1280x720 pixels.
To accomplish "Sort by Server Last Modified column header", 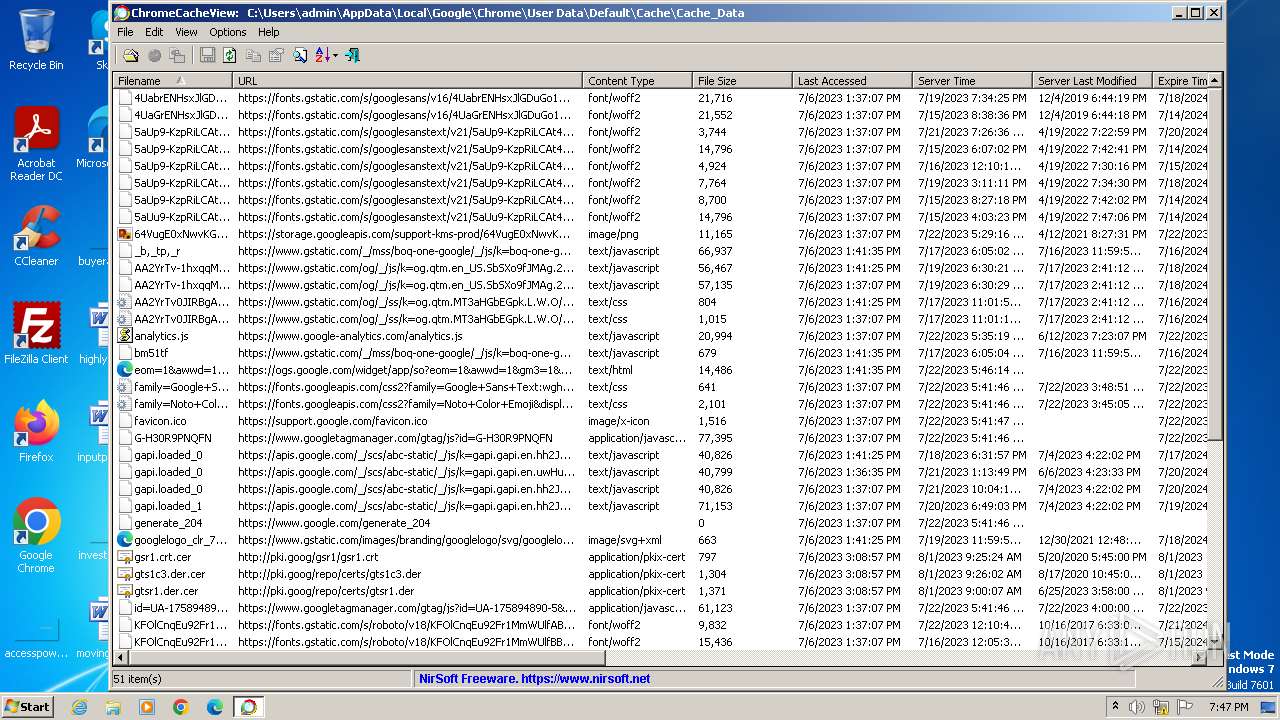I will pyautogui.click(x=1092, y=81).
